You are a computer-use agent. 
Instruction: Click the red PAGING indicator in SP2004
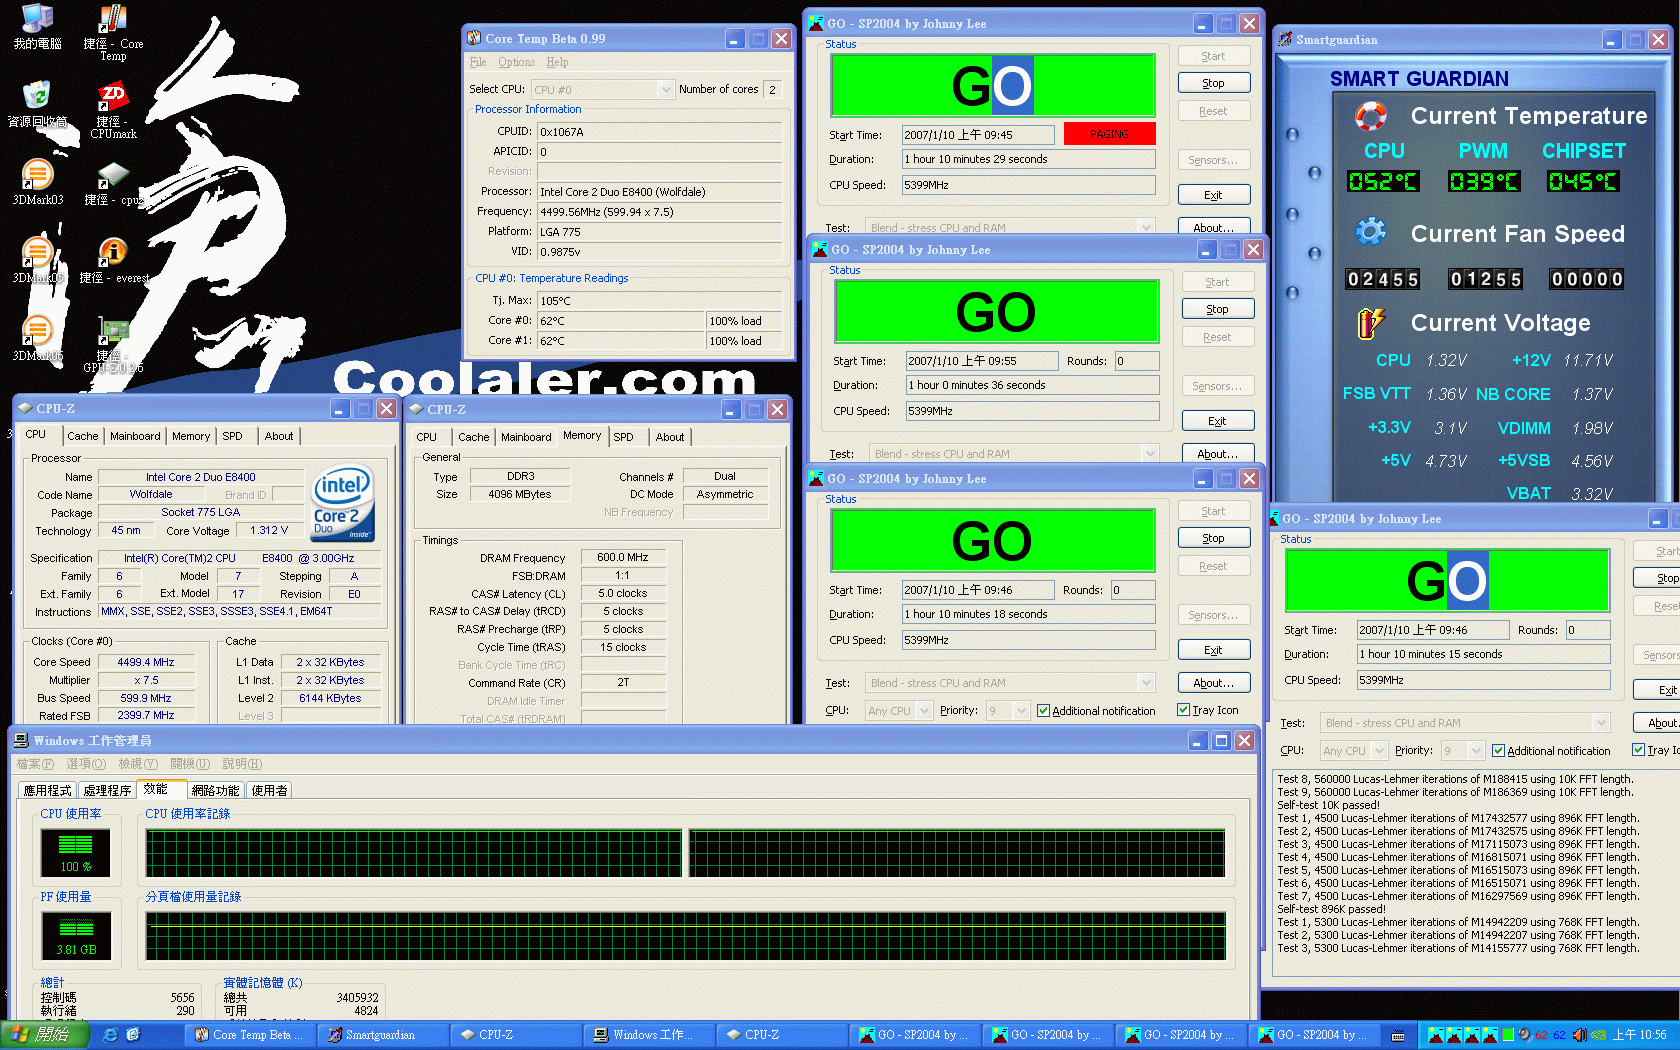(1109, 133)
